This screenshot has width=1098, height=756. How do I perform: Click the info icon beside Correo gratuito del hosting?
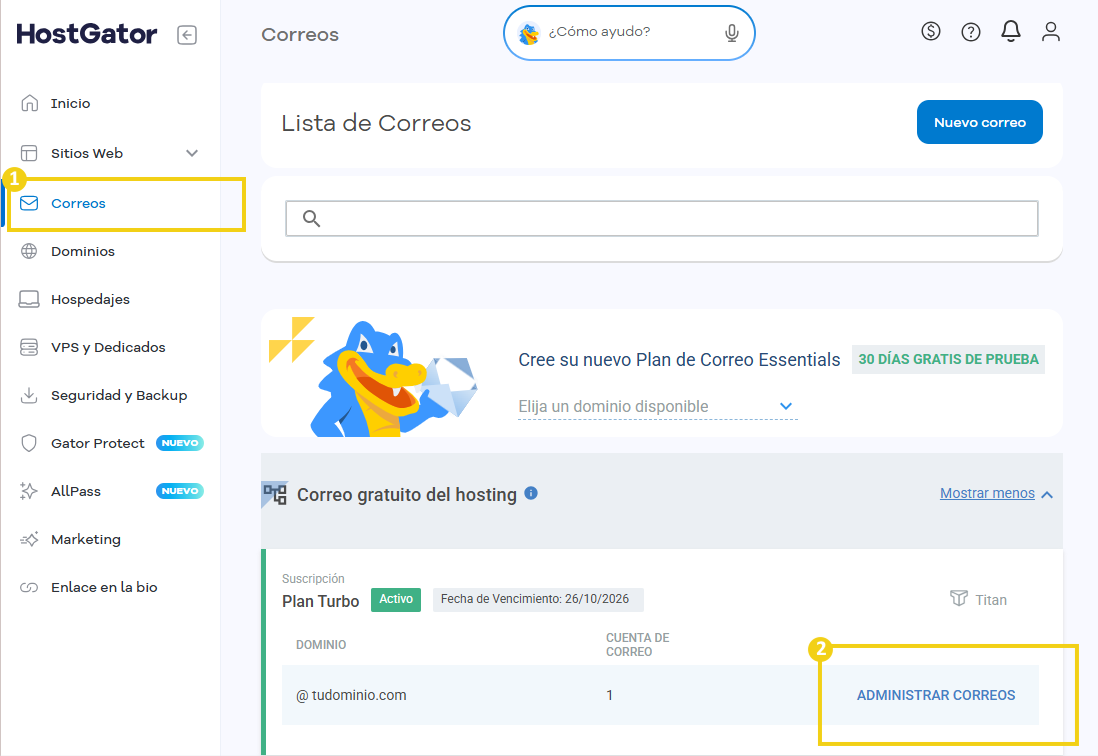click(531, 493)
